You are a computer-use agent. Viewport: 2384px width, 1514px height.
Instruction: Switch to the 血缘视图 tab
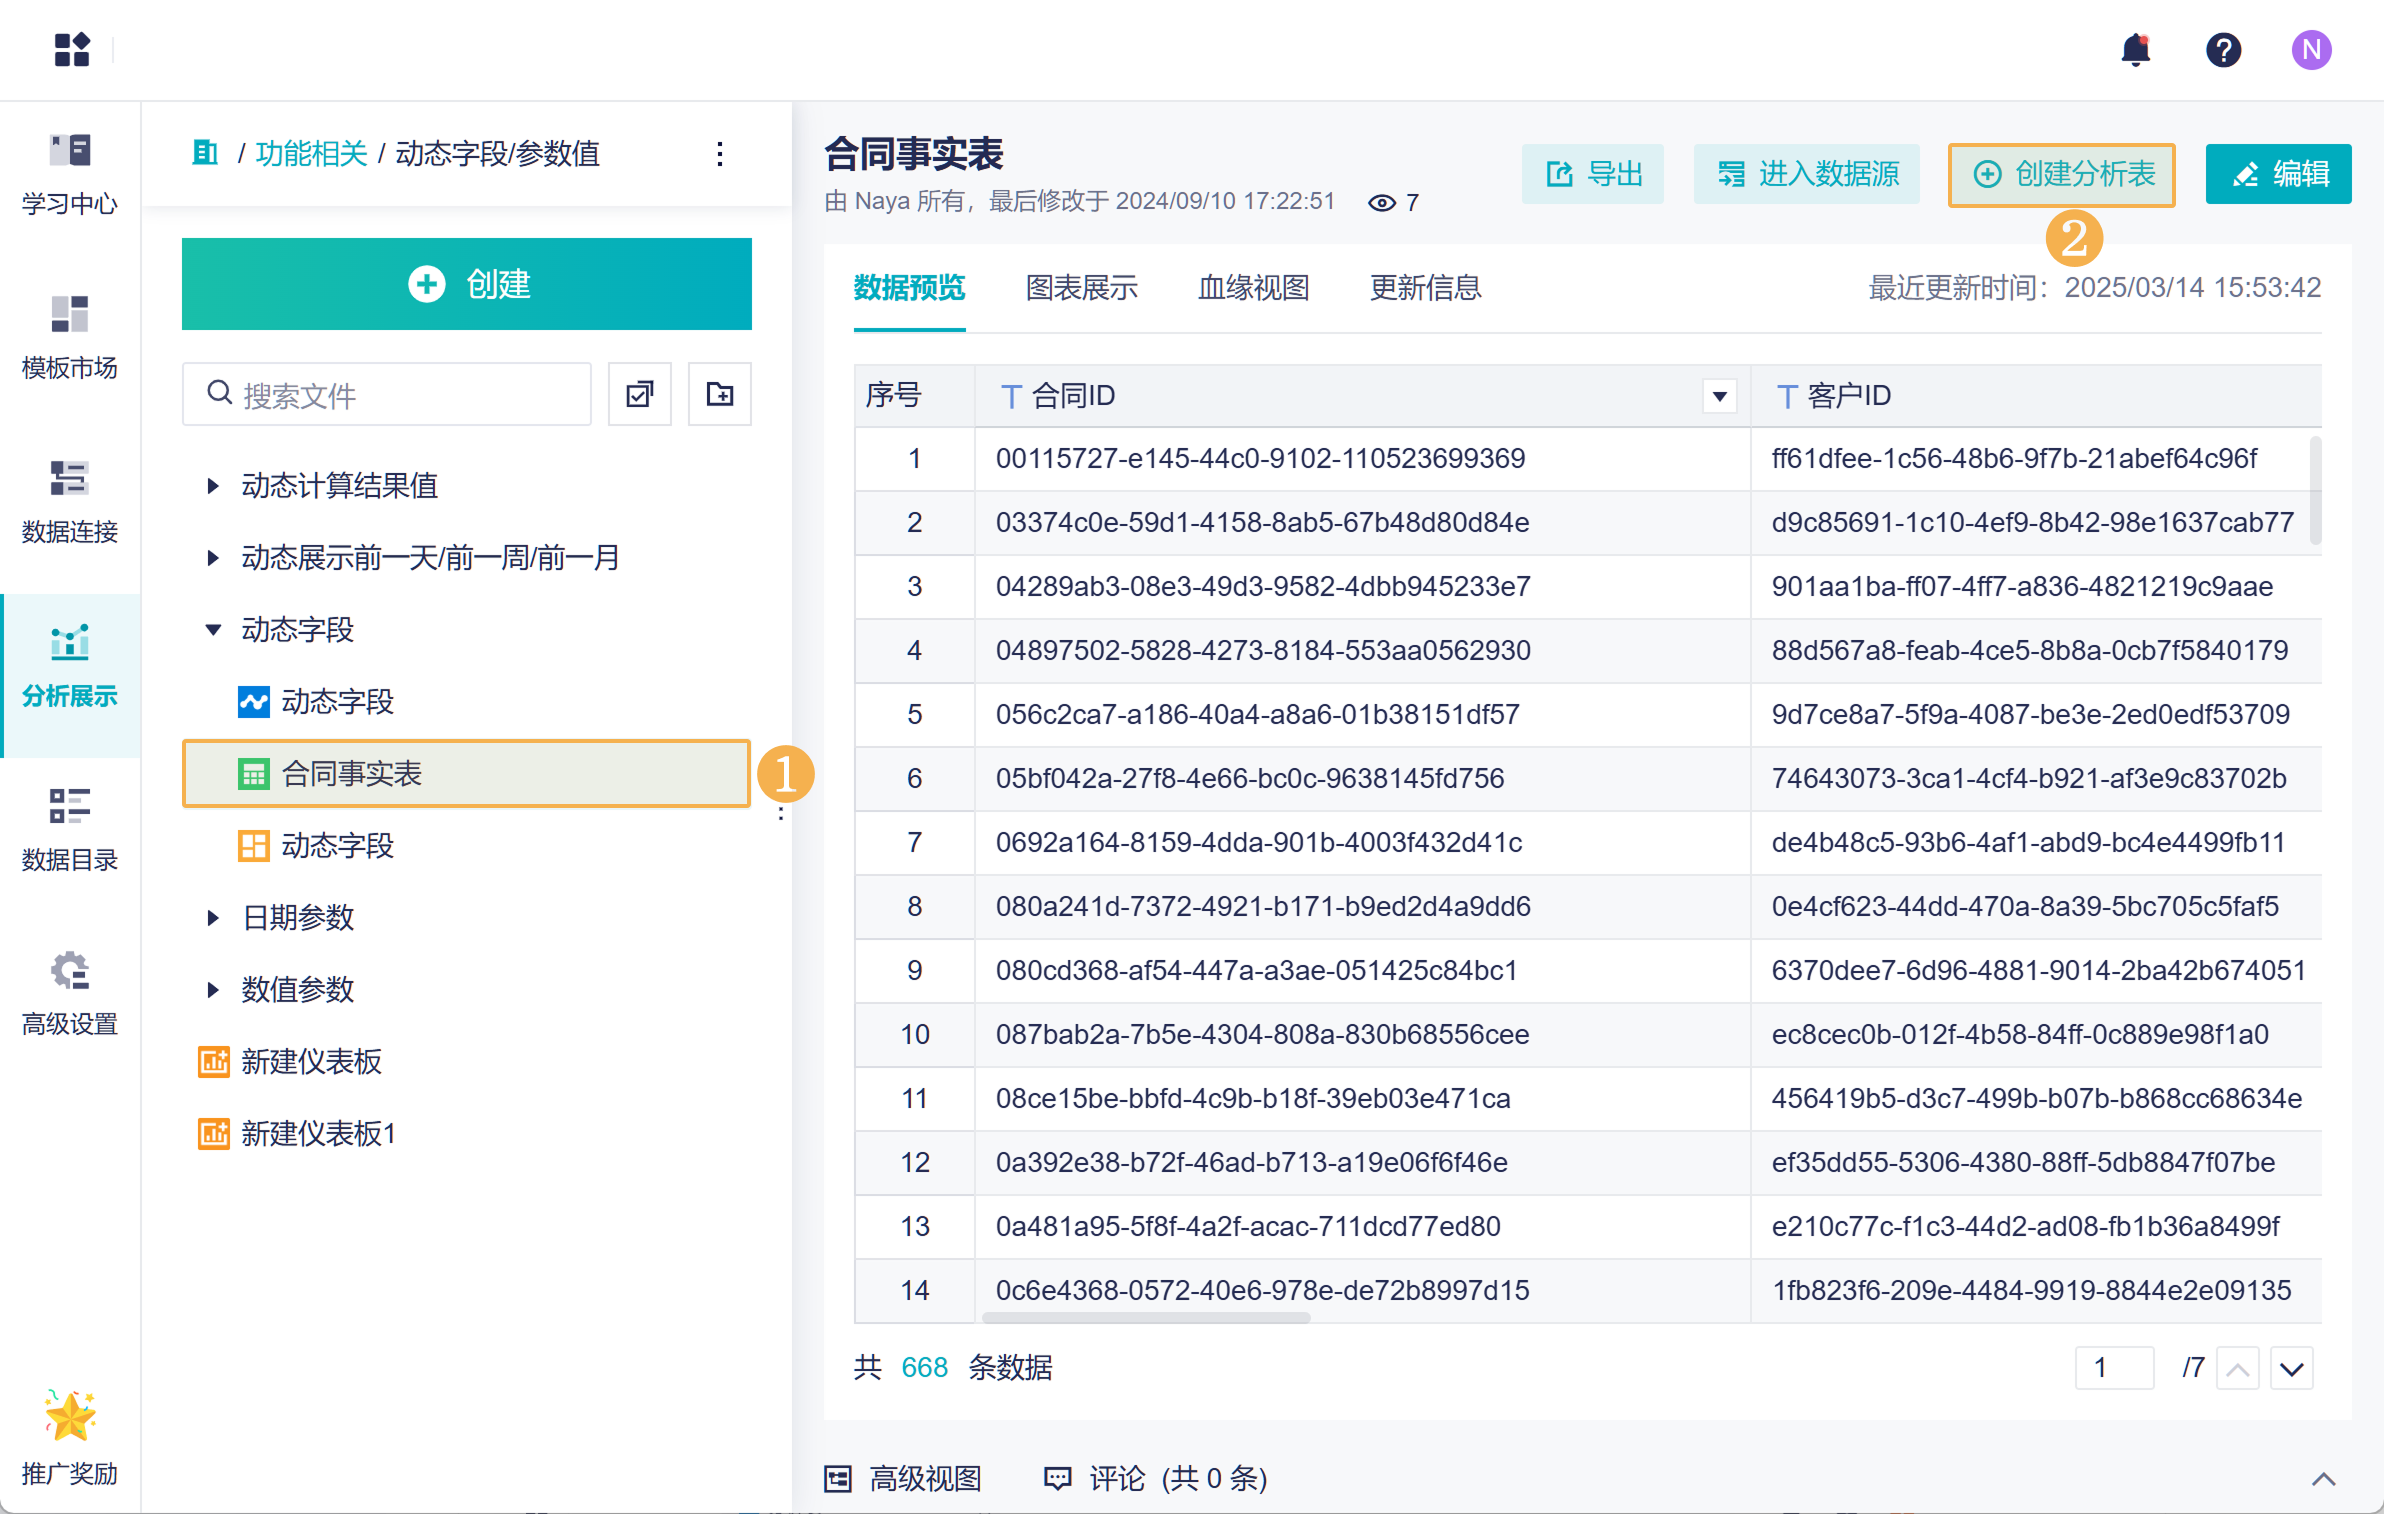[1253, 288]
